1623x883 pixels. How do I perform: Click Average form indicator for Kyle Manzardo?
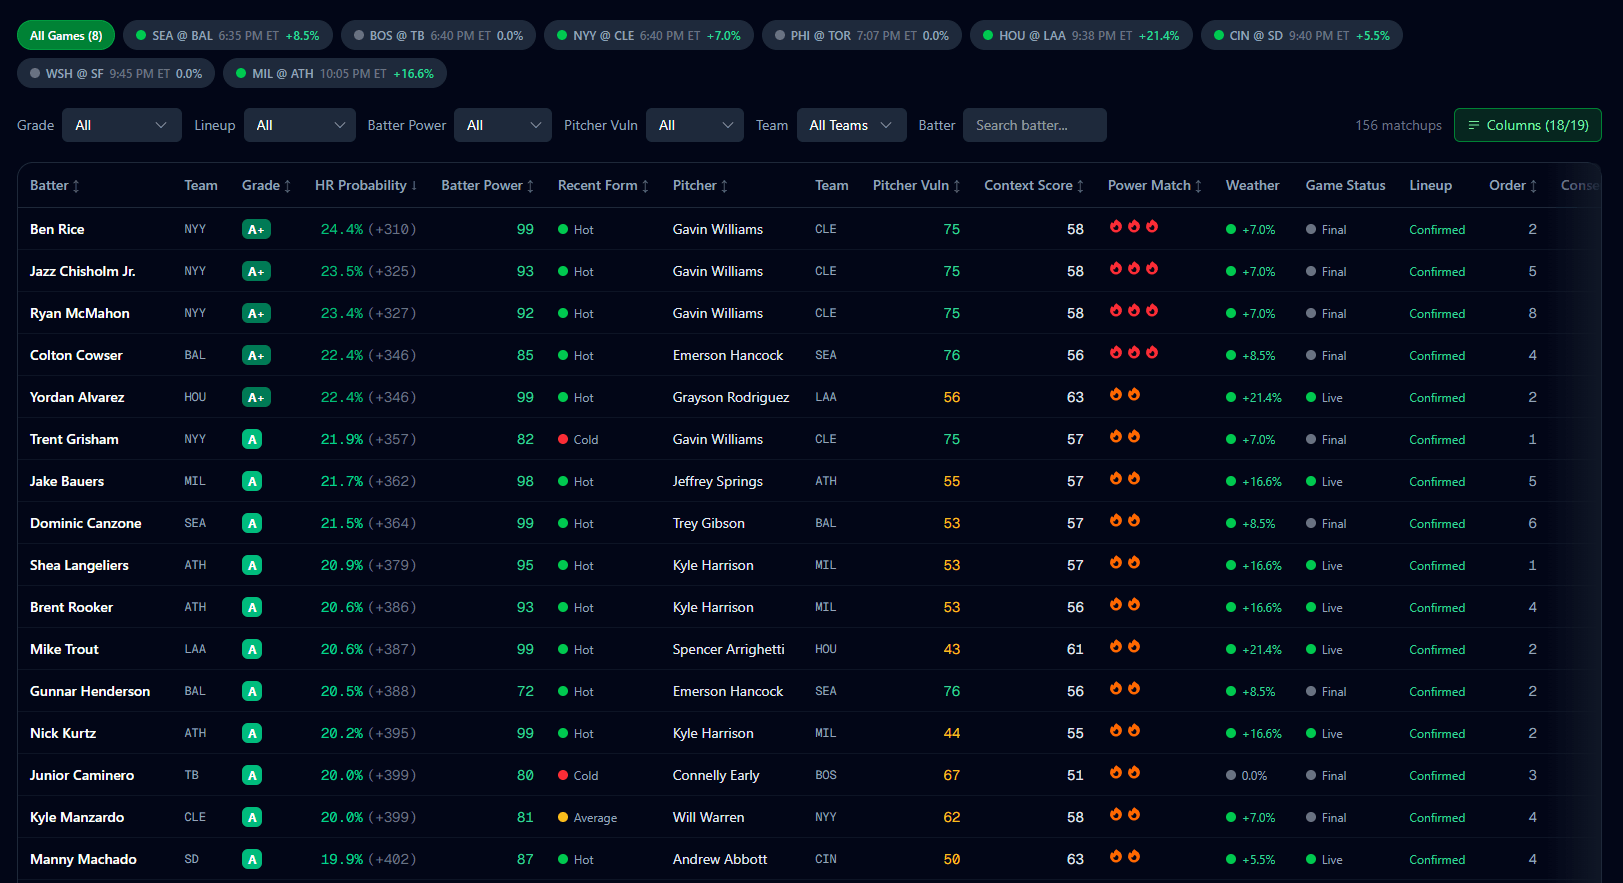tap(587, 817)
